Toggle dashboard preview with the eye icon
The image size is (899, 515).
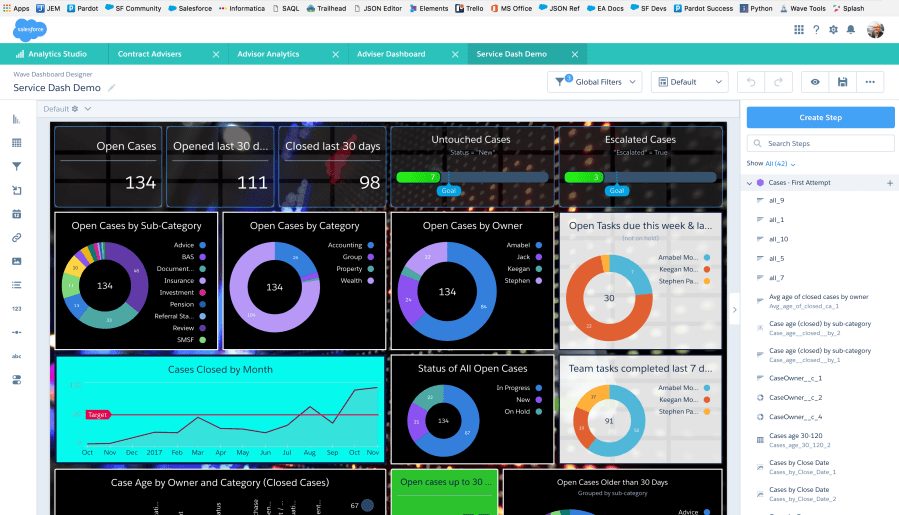click(815, 82)
